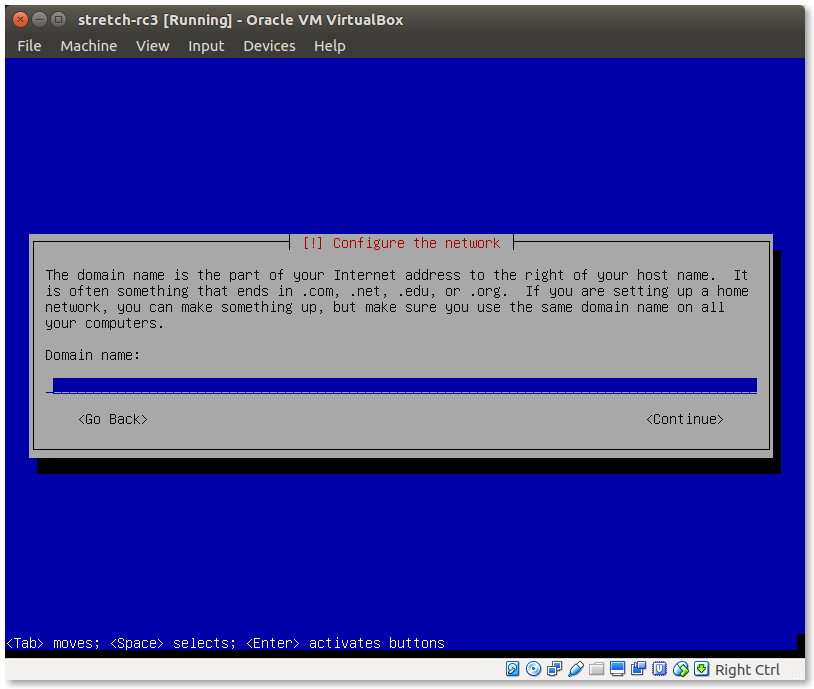The width and height of the screenshot is (814, 689).
Task: Focus the Domain name input field
Action: (x=401, y=385)
